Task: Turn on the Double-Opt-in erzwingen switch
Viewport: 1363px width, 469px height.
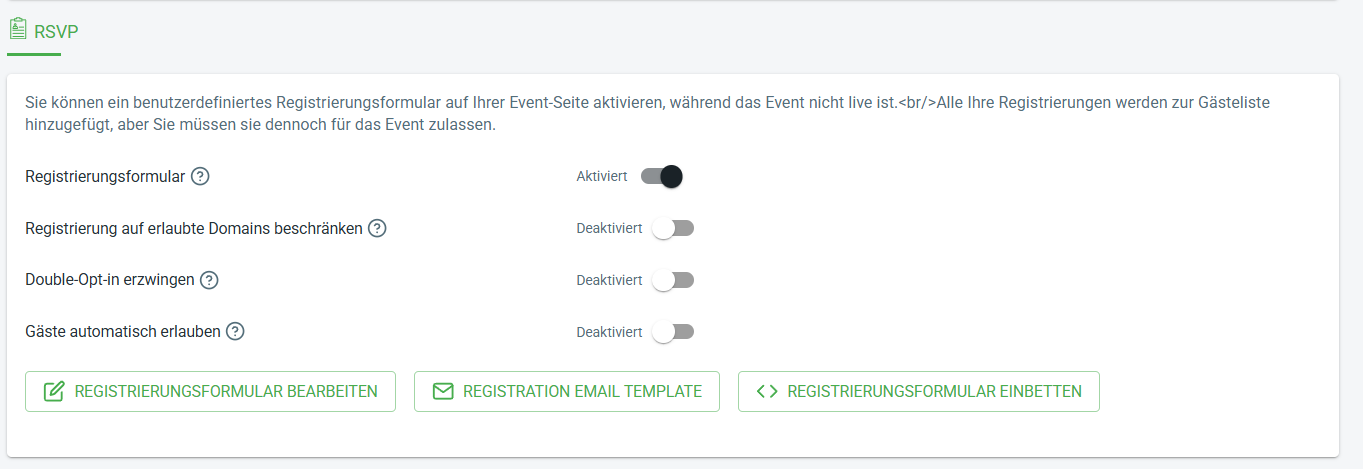Action: pos(673,280)
